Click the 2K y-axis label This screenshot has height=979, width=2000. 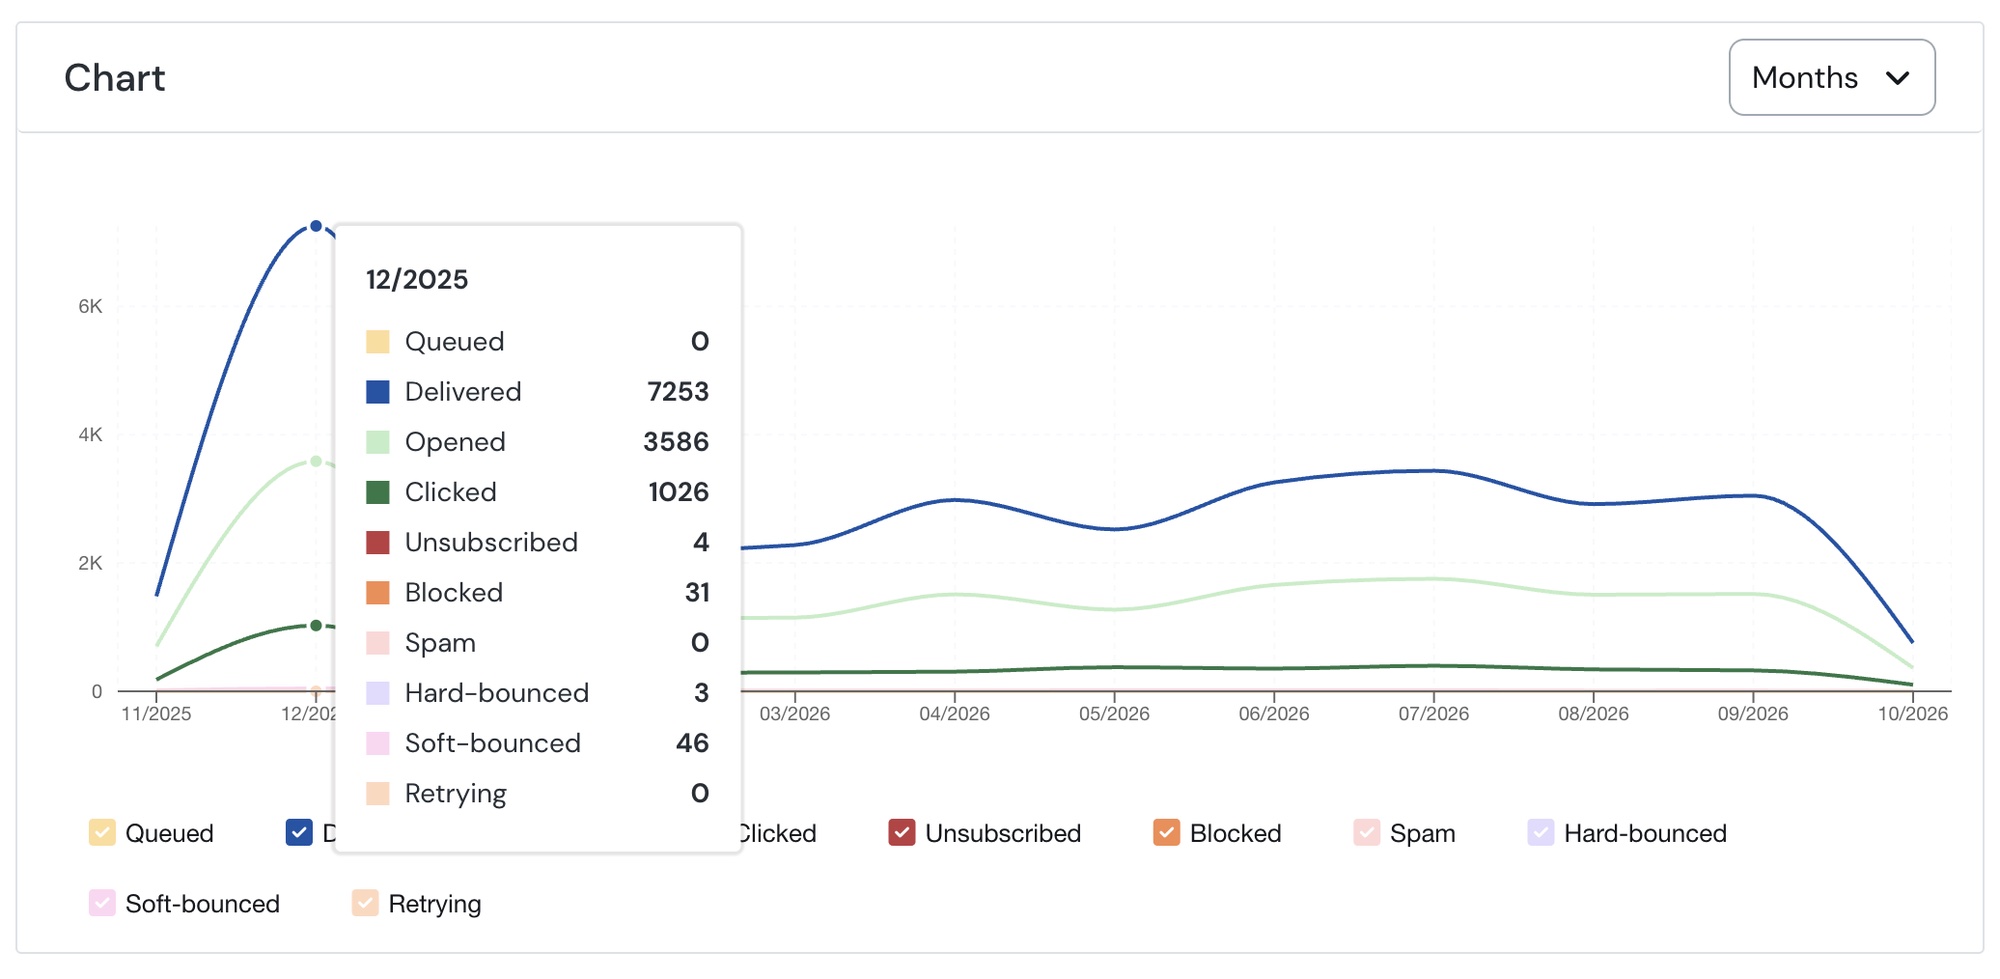(90, 563)
